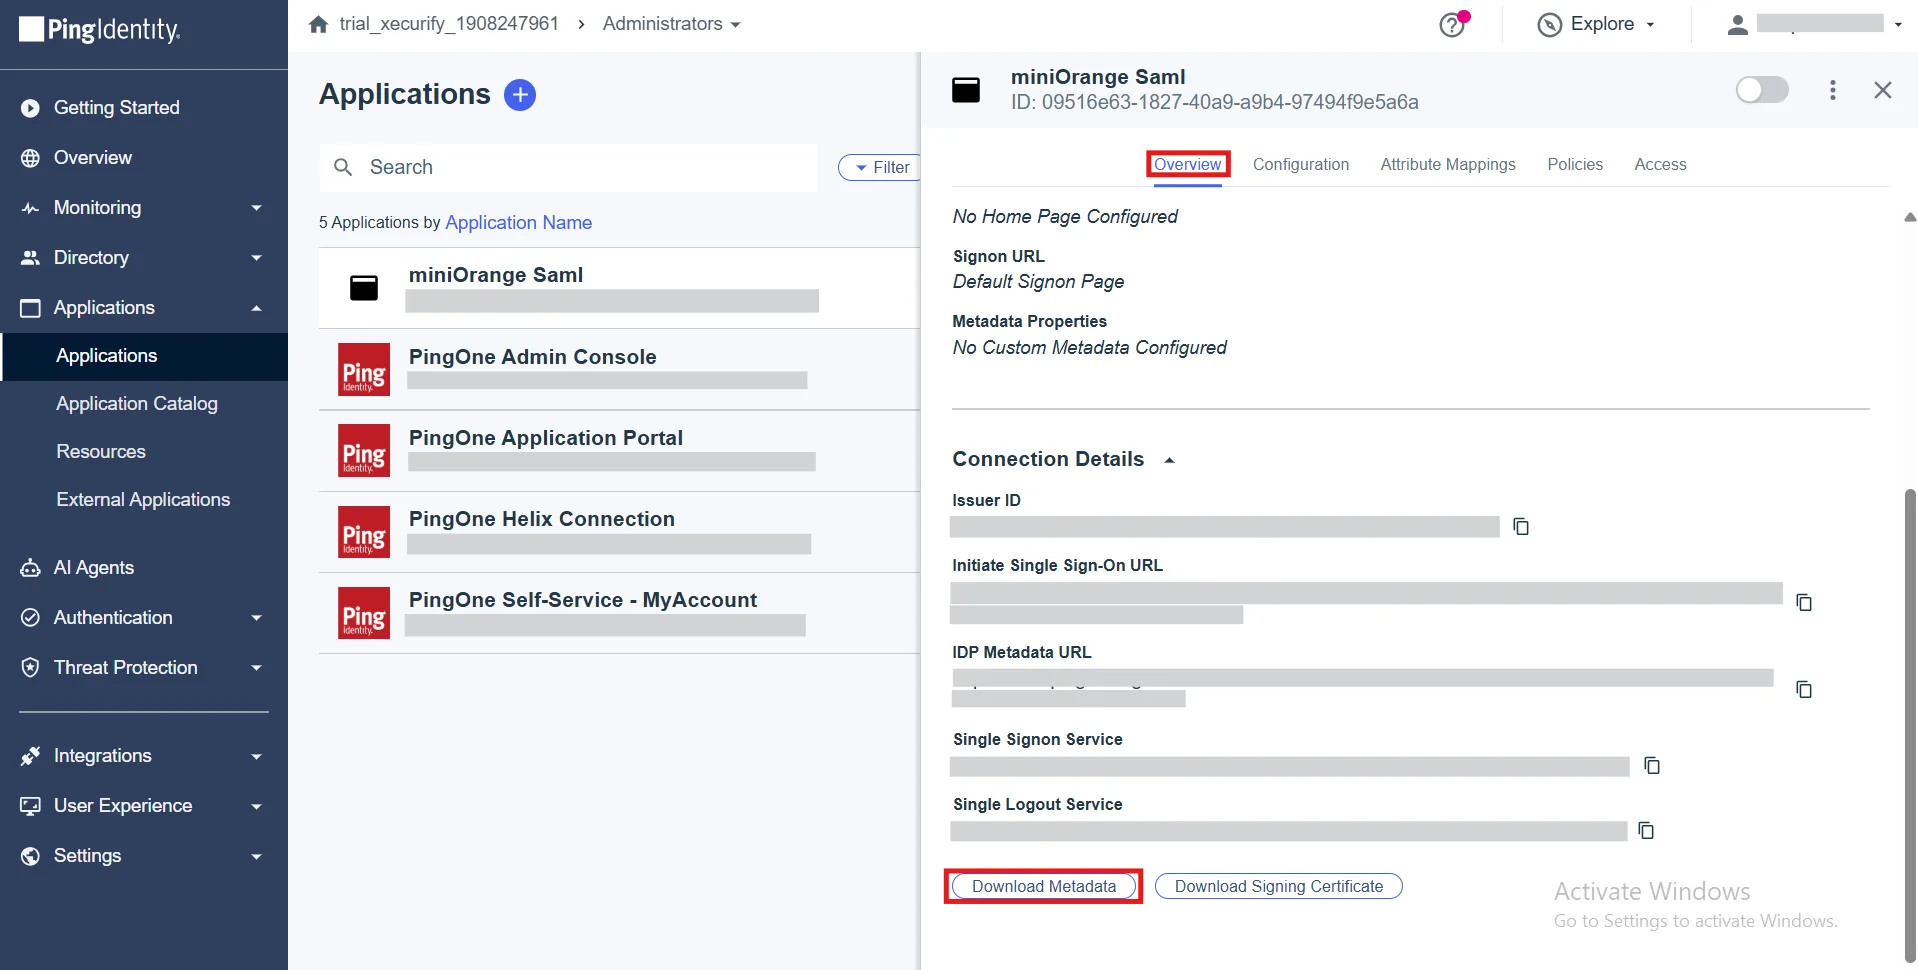Copy the IDP Metadata URL
The width and height of the screenshot is (1918, 970).
pyautogui.click(x=1804, y=689)
